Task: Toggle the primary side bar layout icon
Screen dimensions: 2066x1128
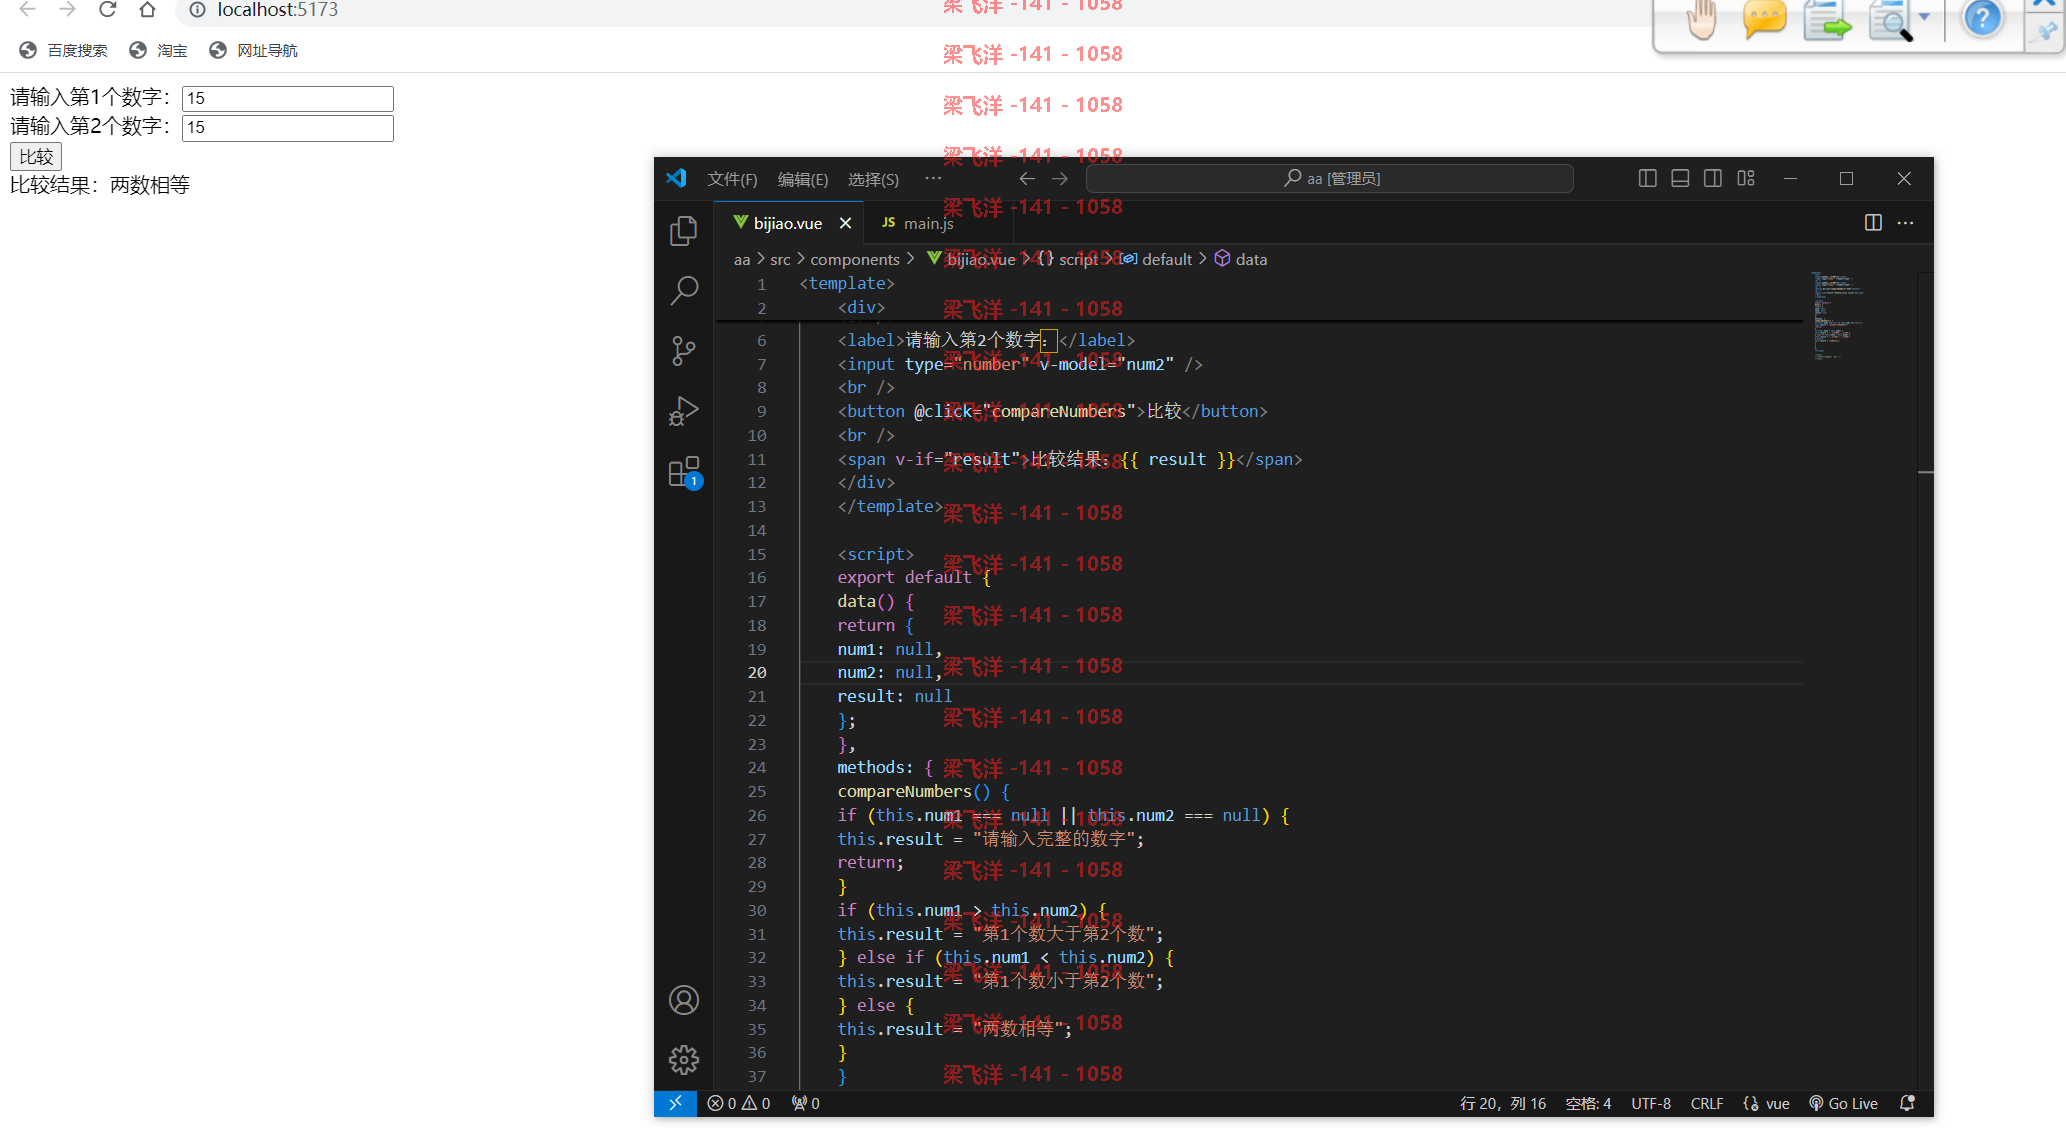Action: [x=1648, y=178]
